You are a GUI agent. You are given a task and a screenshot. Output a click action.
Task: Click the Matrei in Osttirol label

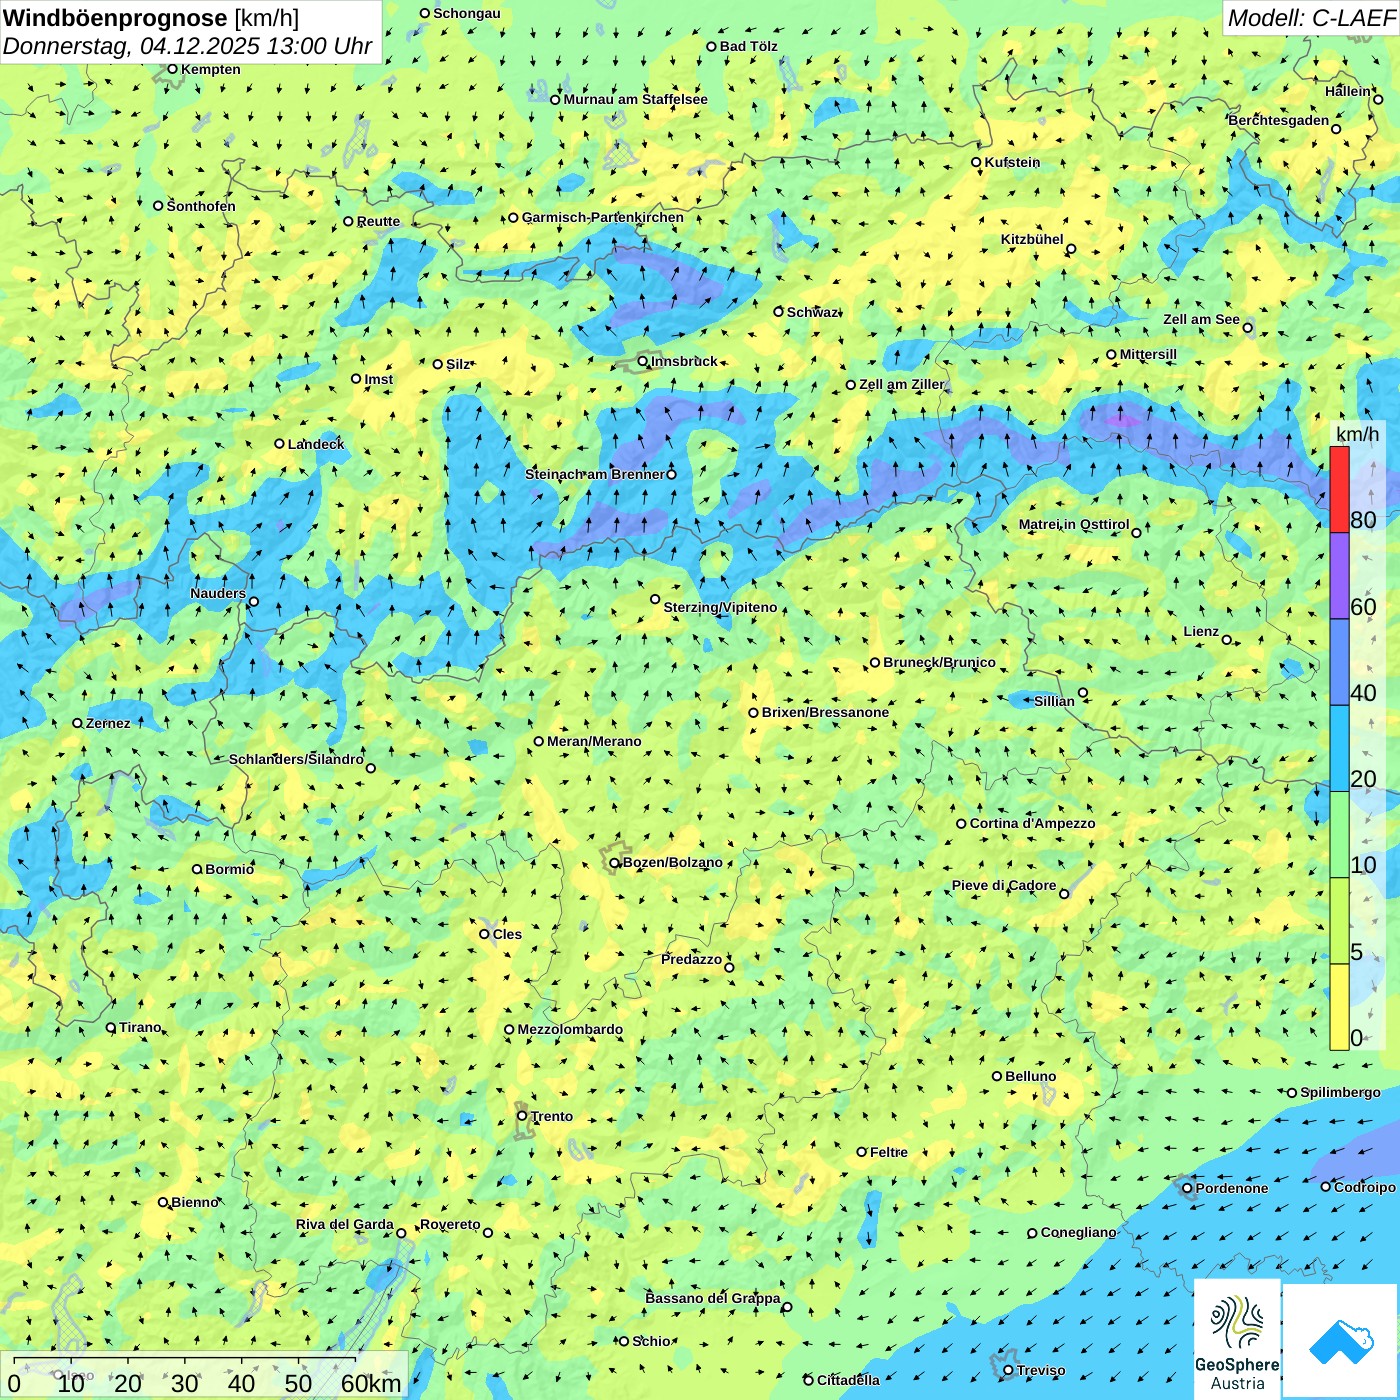point(1074,524)
